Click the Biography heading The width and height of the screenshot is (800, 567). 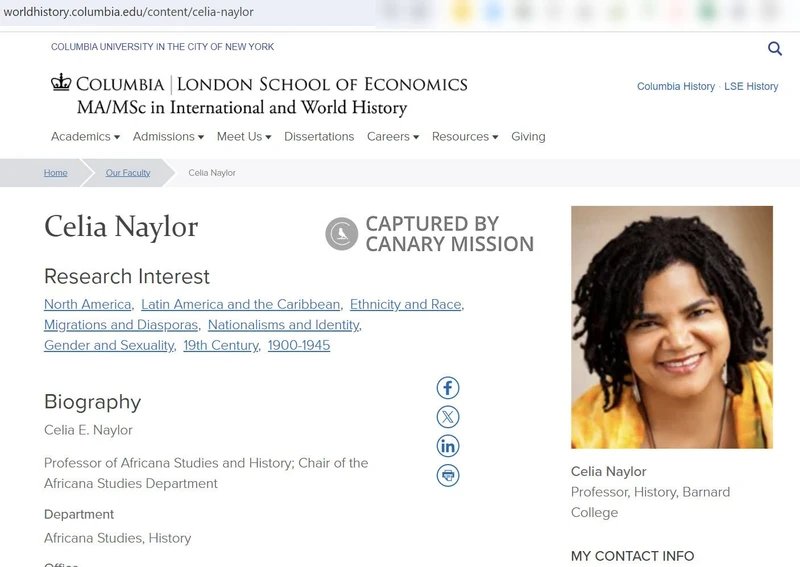pyautogui.click(x=92, y=402)
